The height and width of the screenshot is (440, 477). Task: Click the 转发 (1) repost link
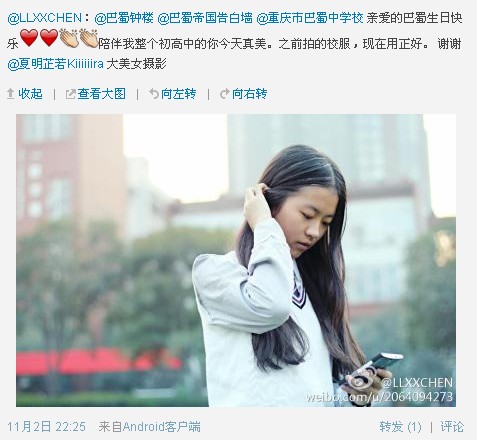click(400, 427)
